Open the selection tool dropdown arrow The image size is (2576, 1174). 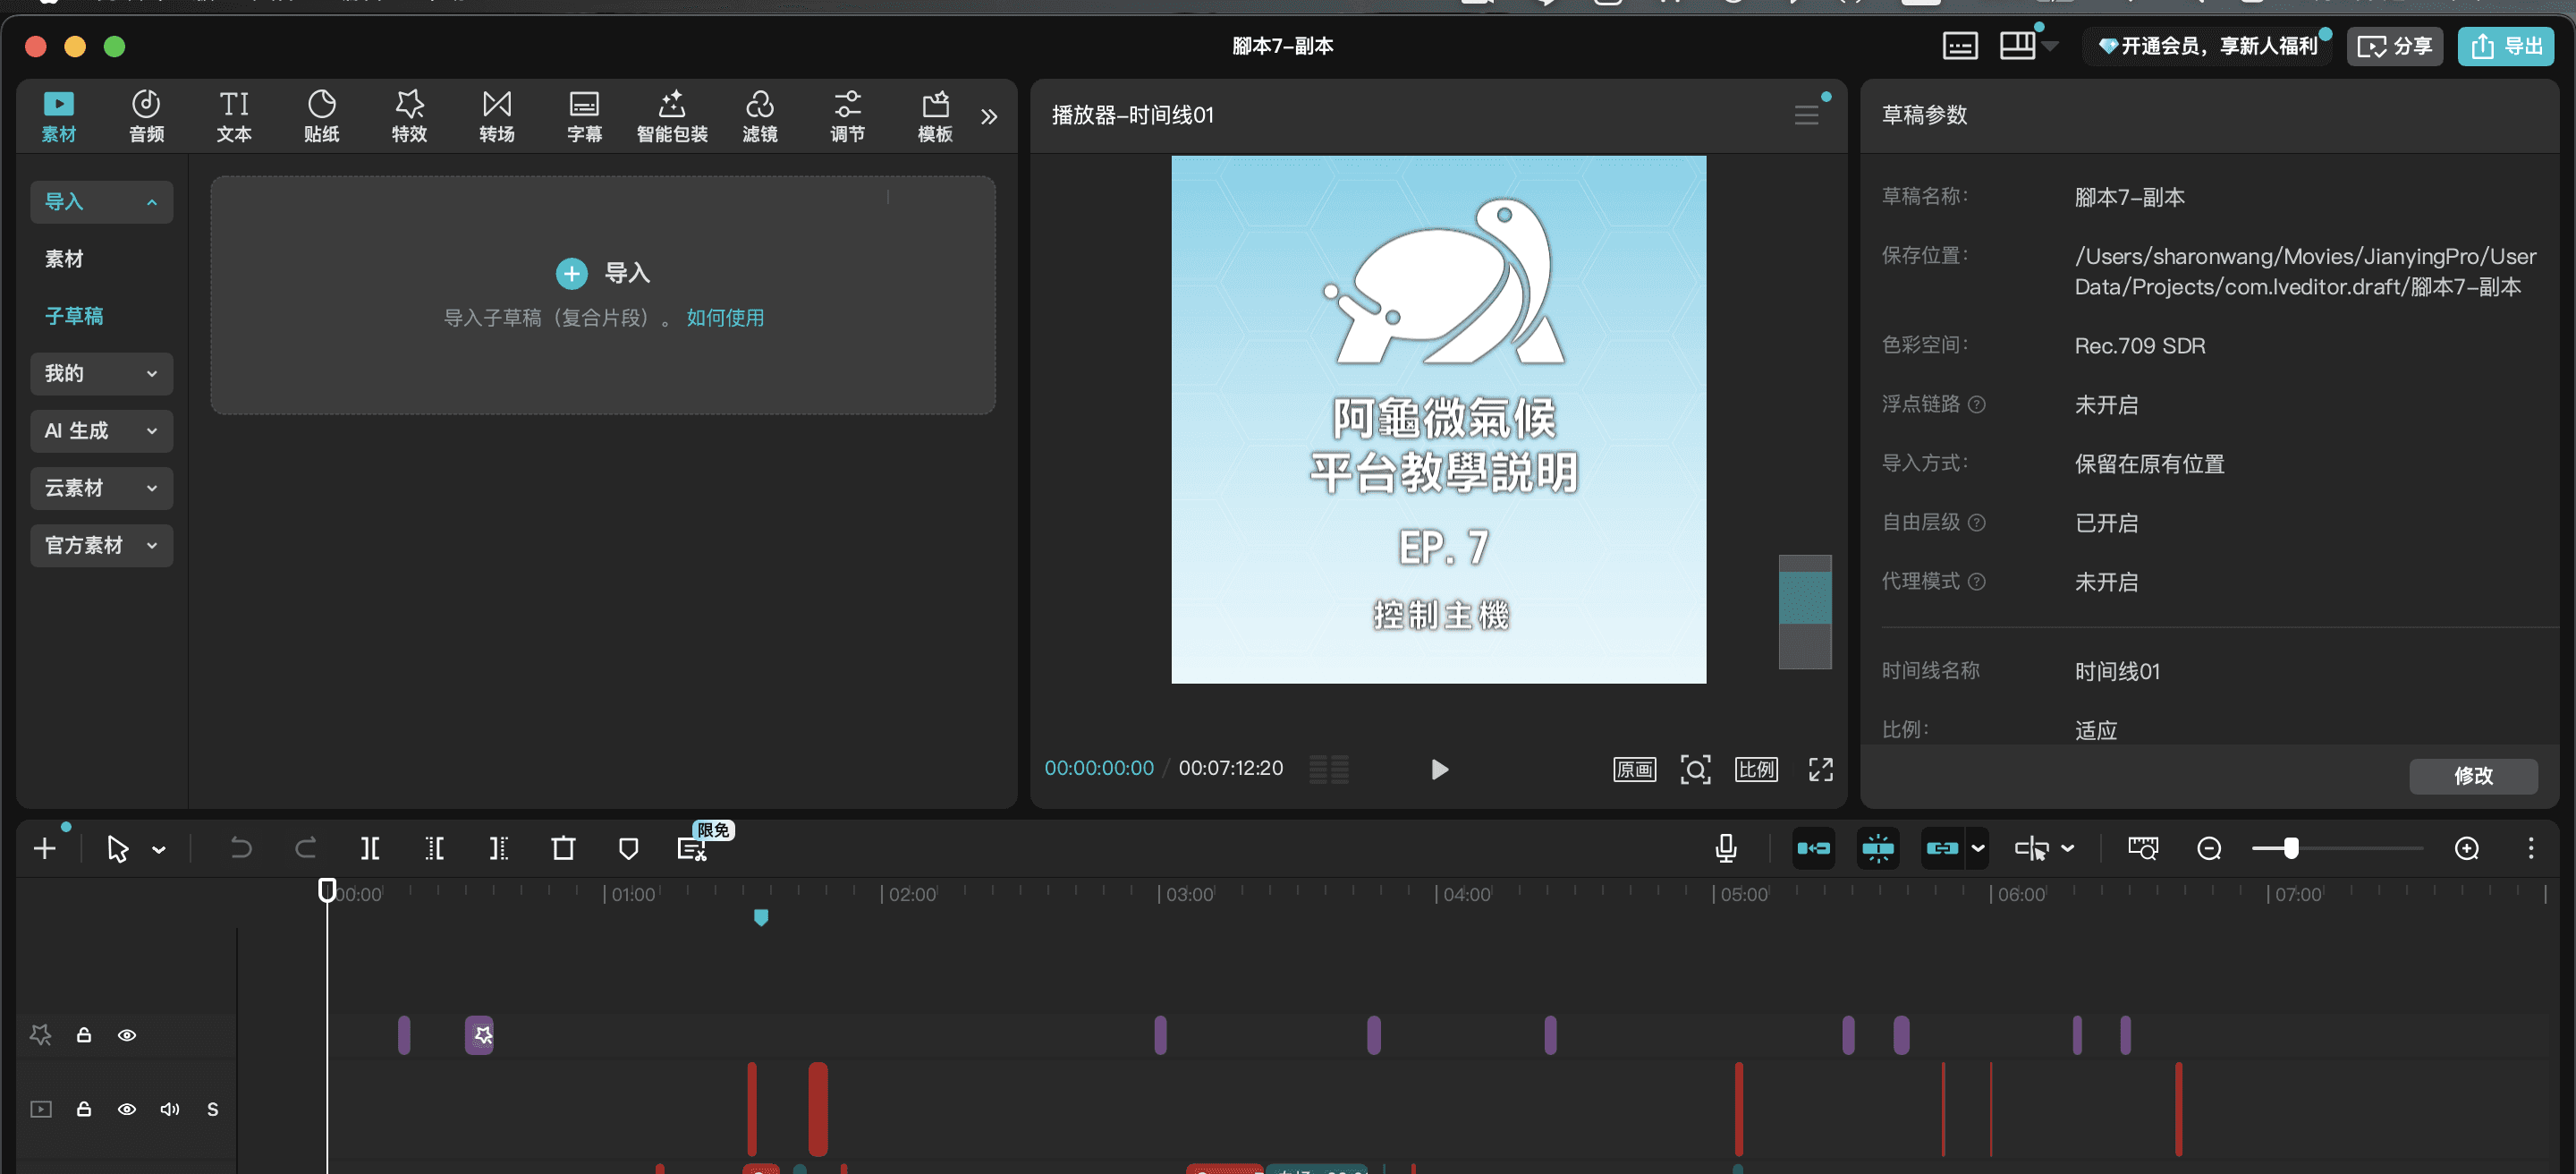tap(159, 849)
